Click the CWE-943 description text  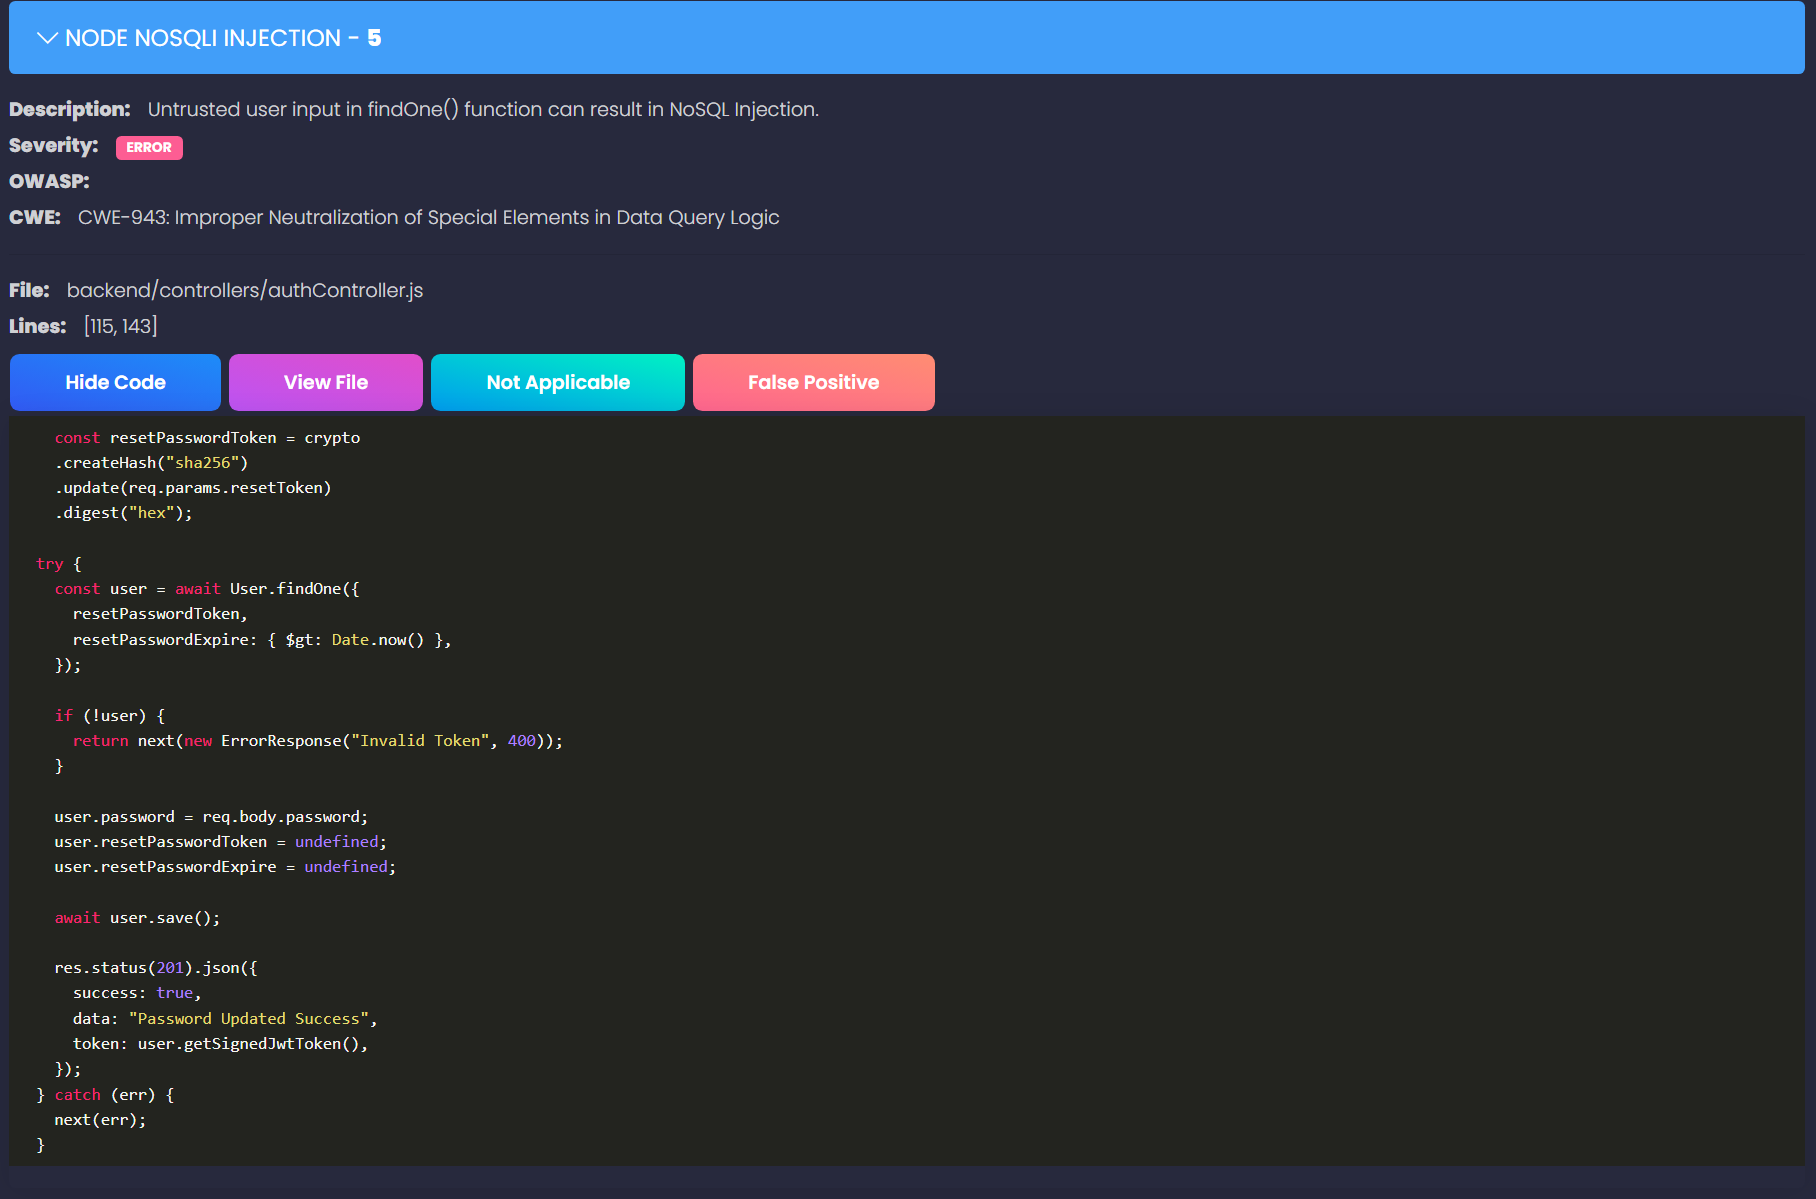pos(428,217)
